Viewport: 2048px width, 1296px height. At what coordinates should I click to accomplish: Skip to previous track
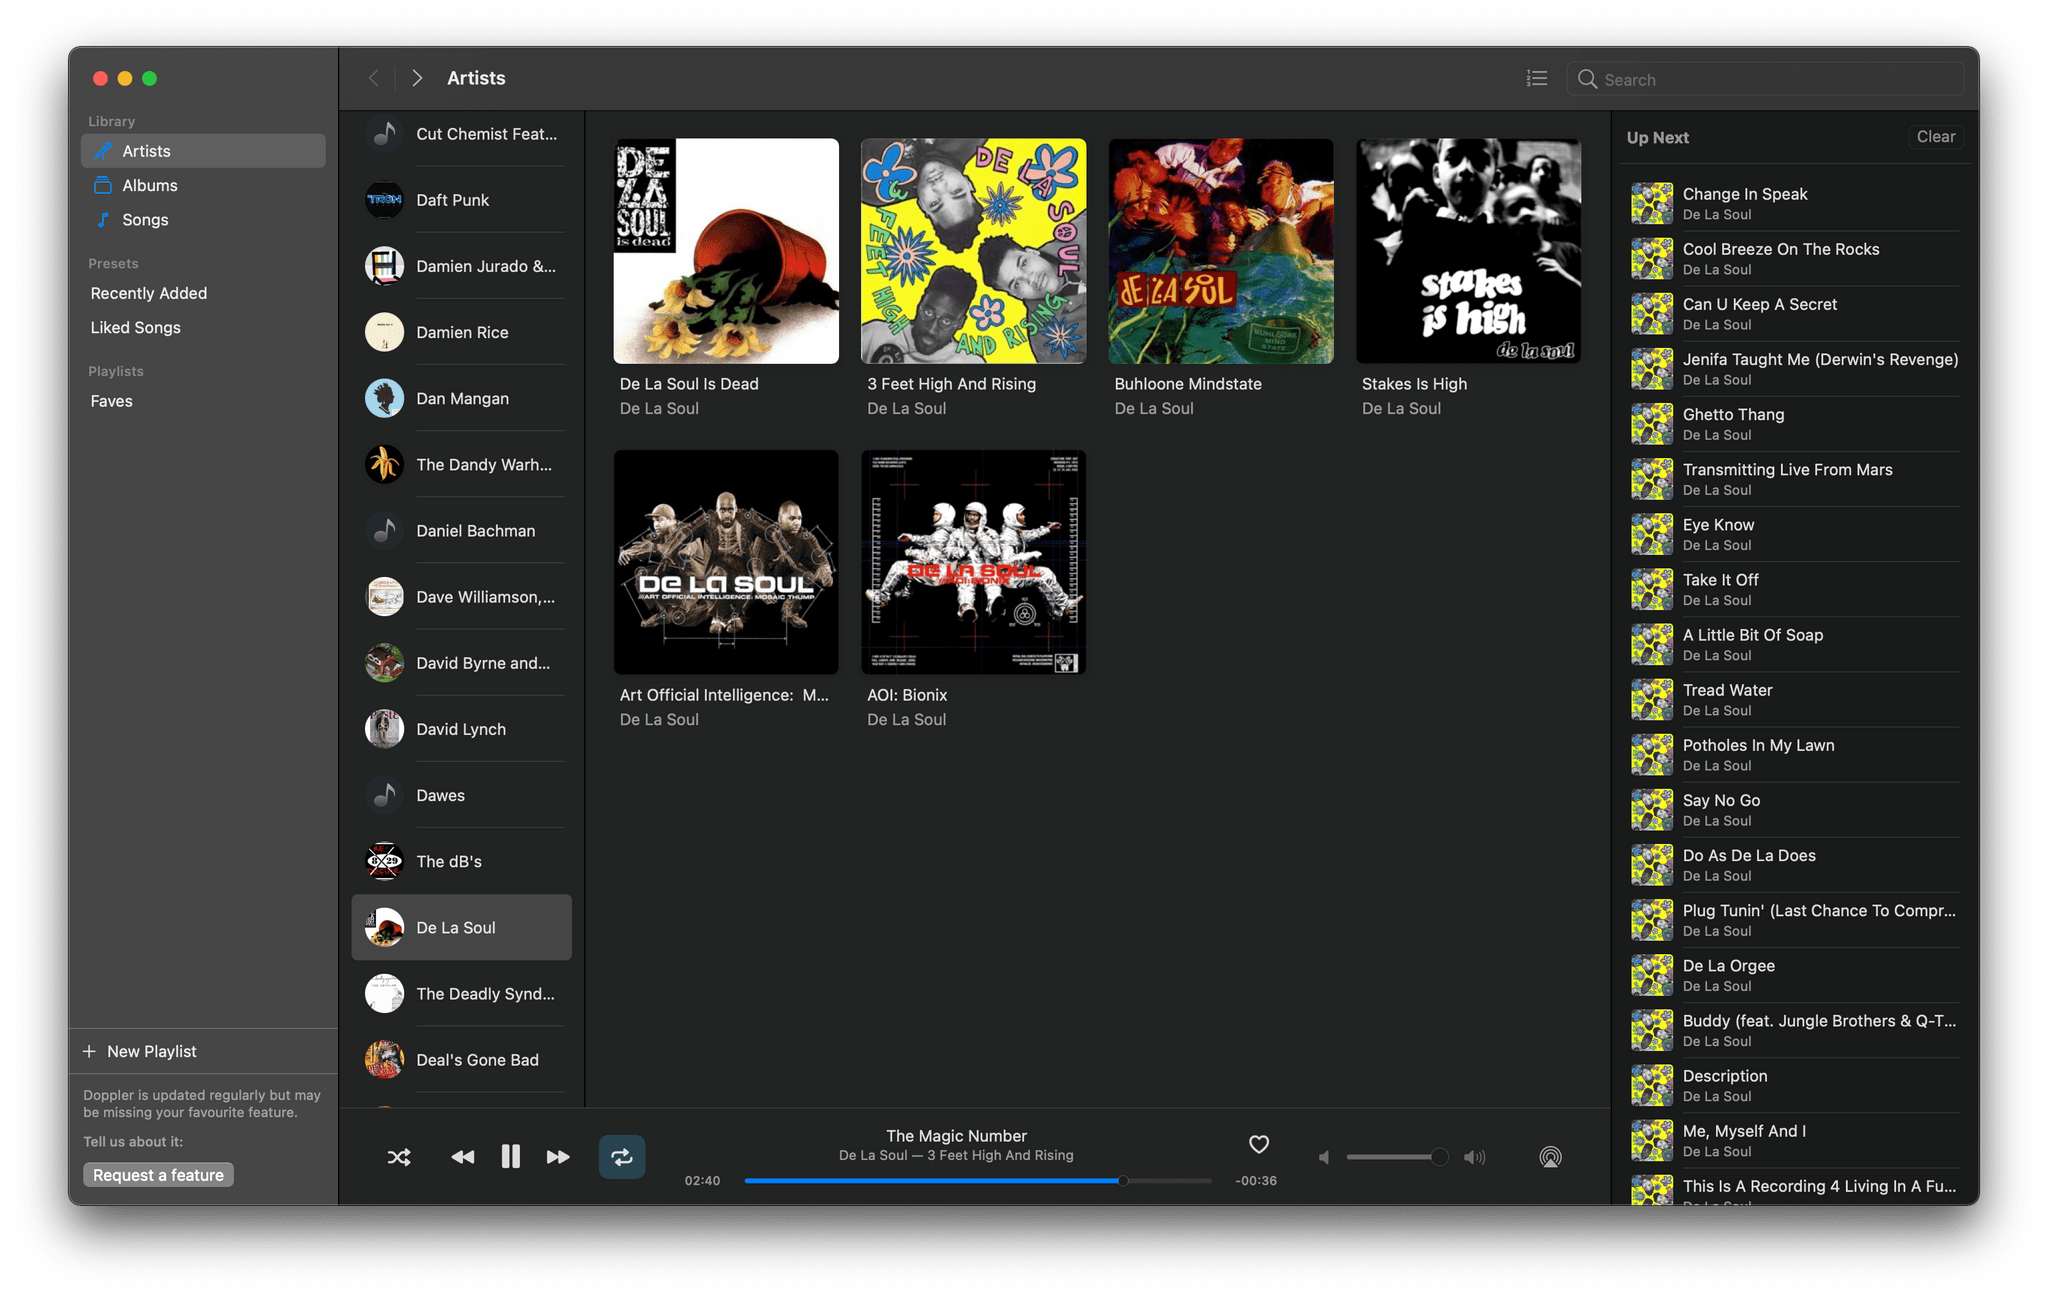[x=461, y=1156]
